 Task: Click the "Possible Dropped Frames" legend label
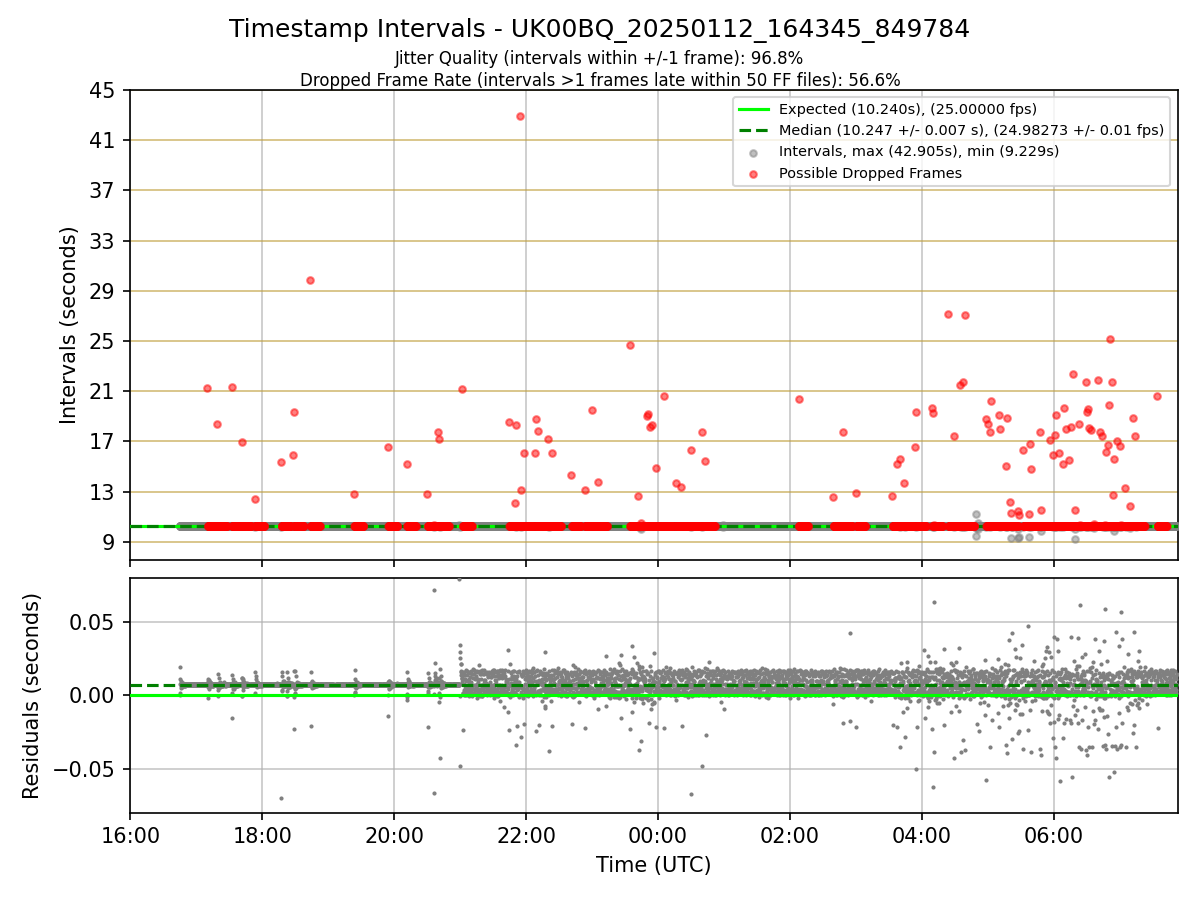(x=870, y=173)
